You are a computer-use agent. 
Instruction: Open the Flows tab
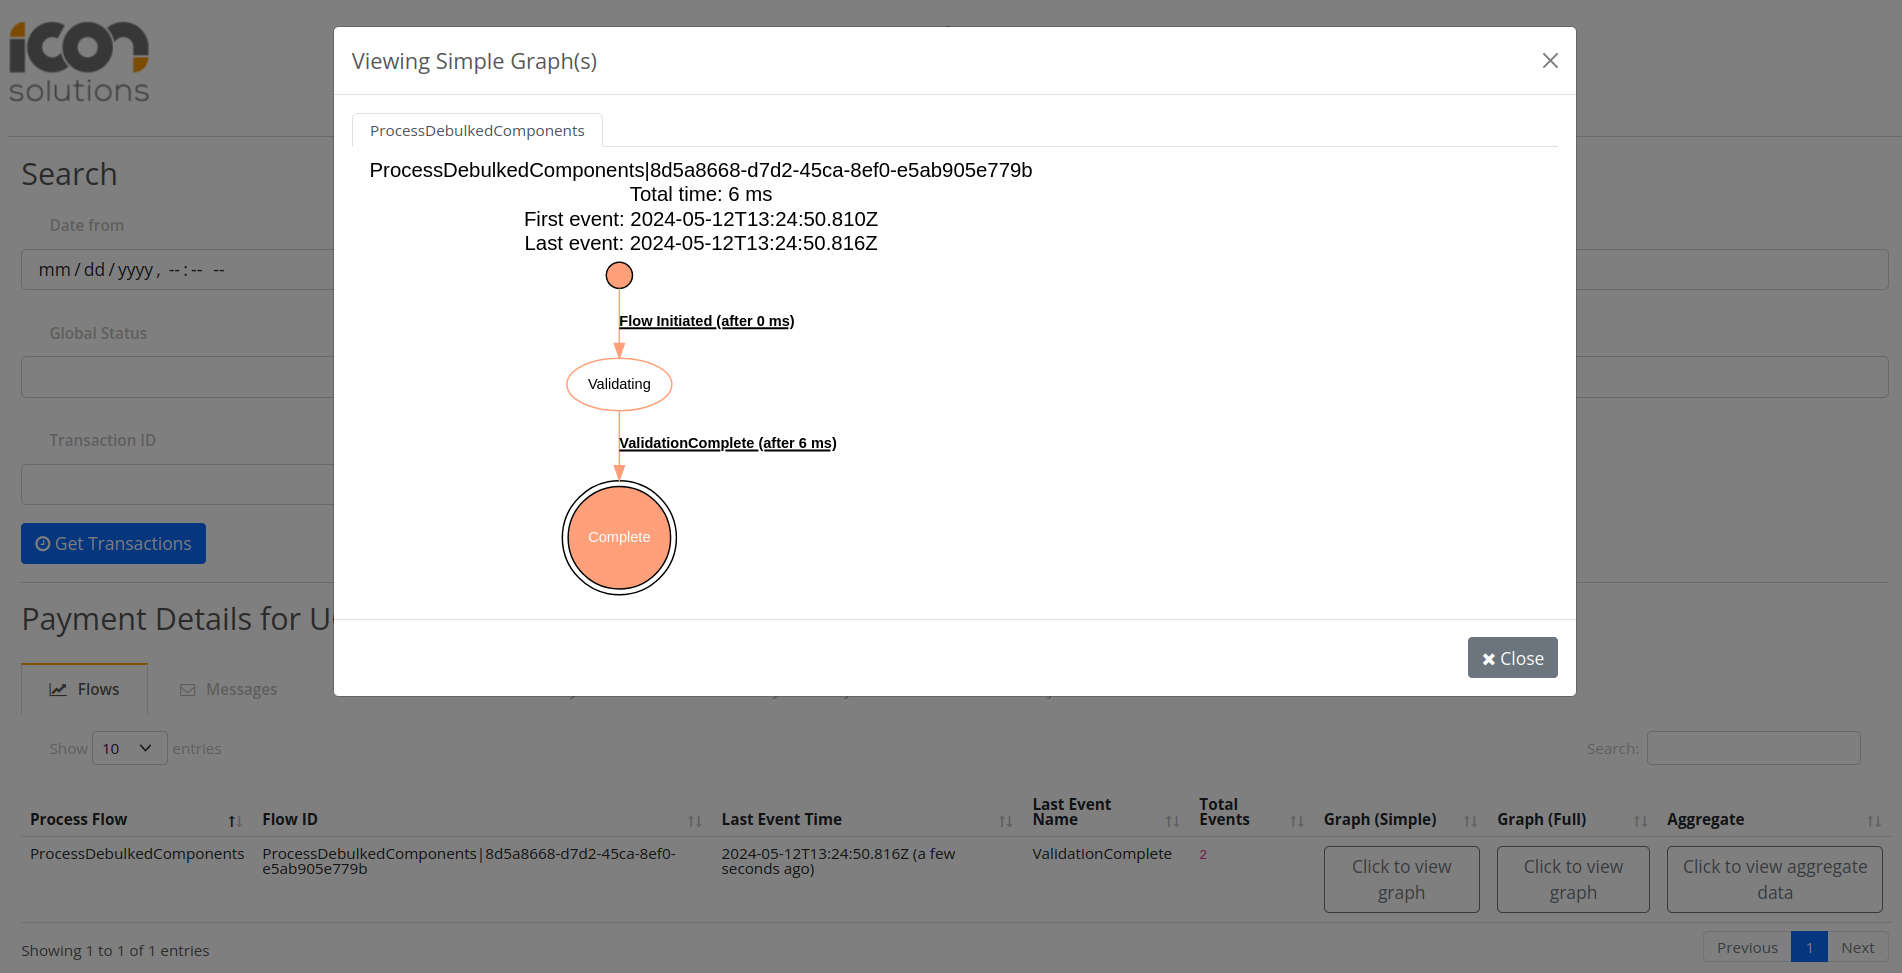pyautogui.click(x=85, y=690)
